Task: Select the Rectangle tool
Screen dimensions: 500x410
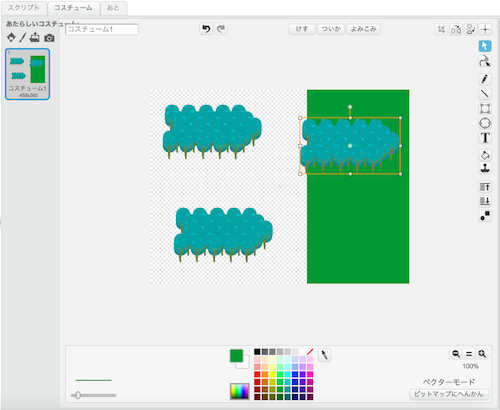Action: 485,108
